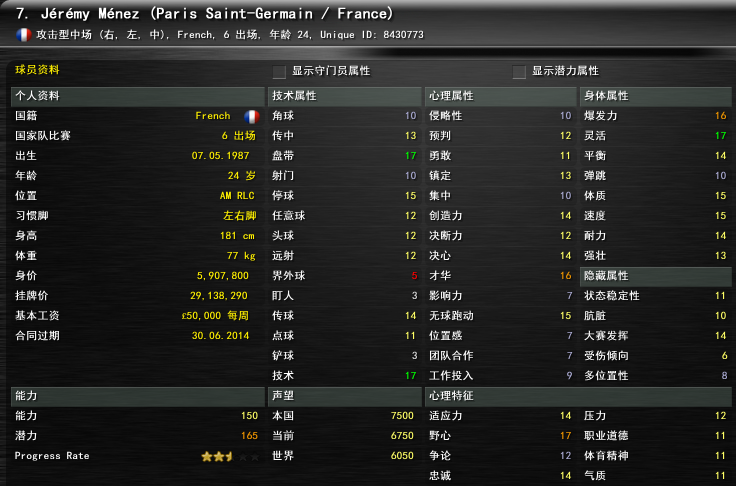Image resolution: width=736 pixels, height=486 pixels.
Task: Enable the 显示守门员属性 checkbox
Action: 279,72
